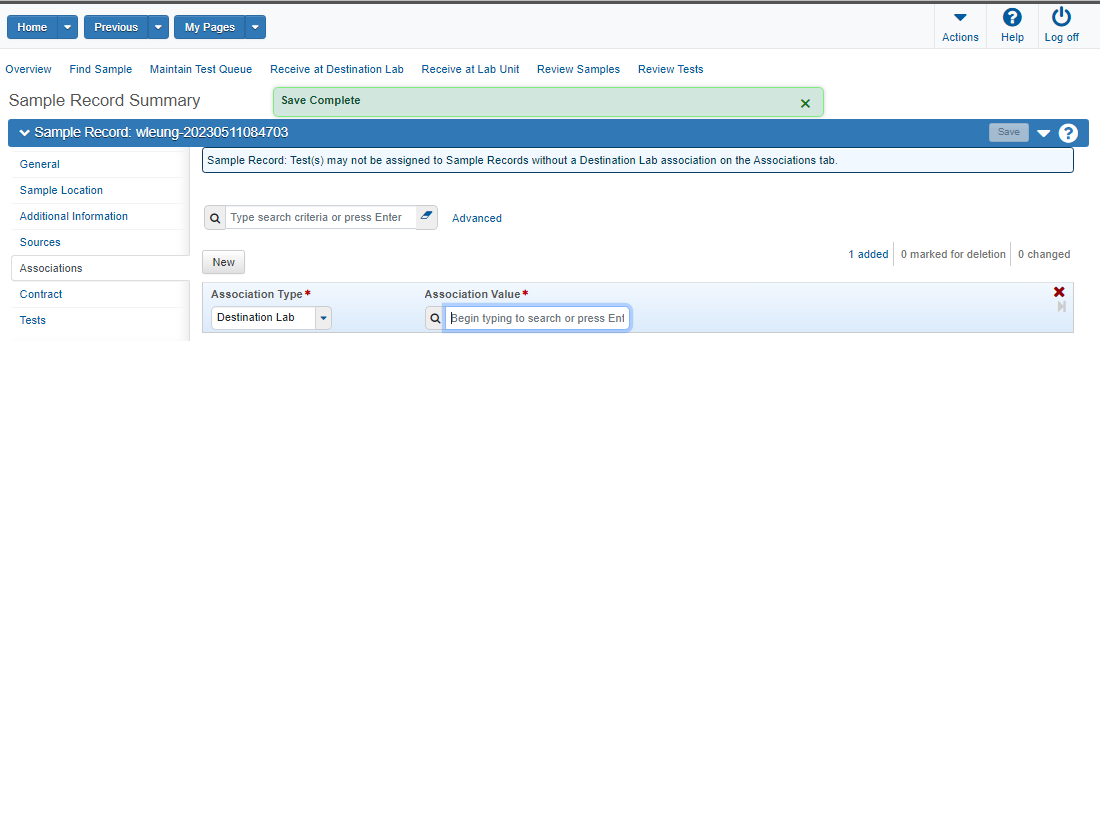Viewport: 1100px width, 826px height.
Task: Click the Sample Record Summary heading
Action: [x=105, y=100]
